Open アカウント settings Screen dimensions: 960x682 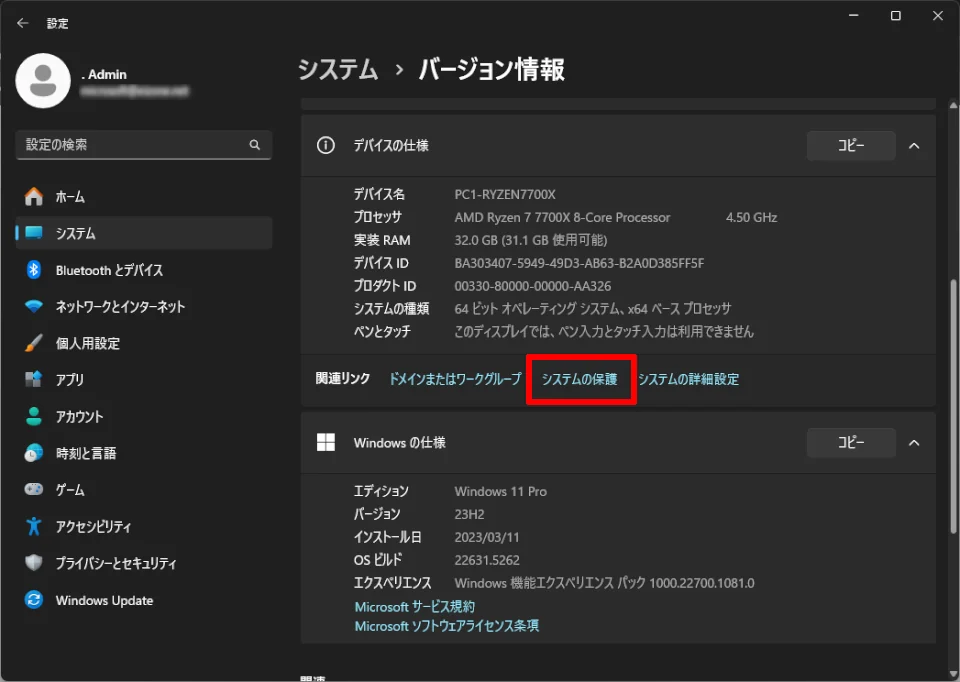(144, 416)
